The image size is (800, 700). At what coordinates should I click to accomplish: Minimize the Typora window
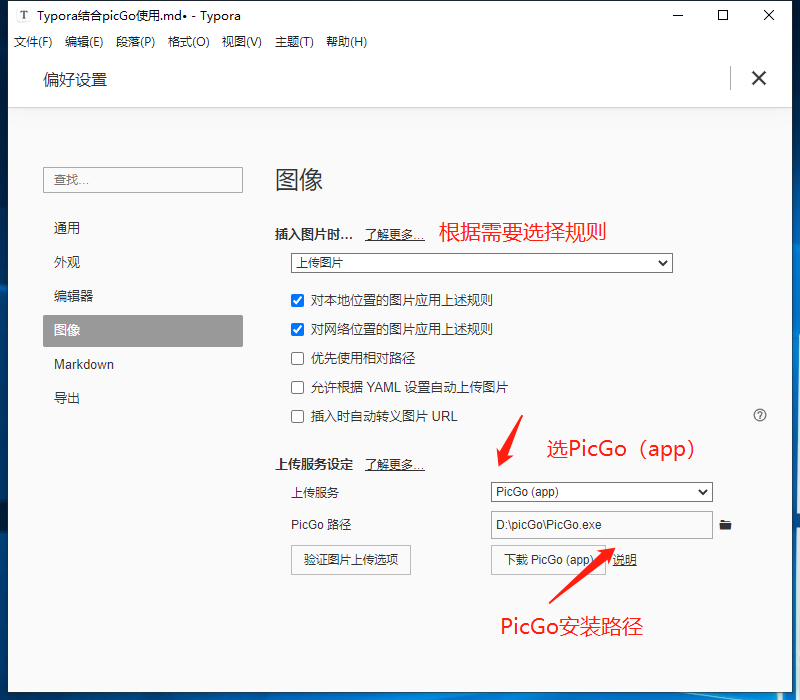click(x=678, y=15)
